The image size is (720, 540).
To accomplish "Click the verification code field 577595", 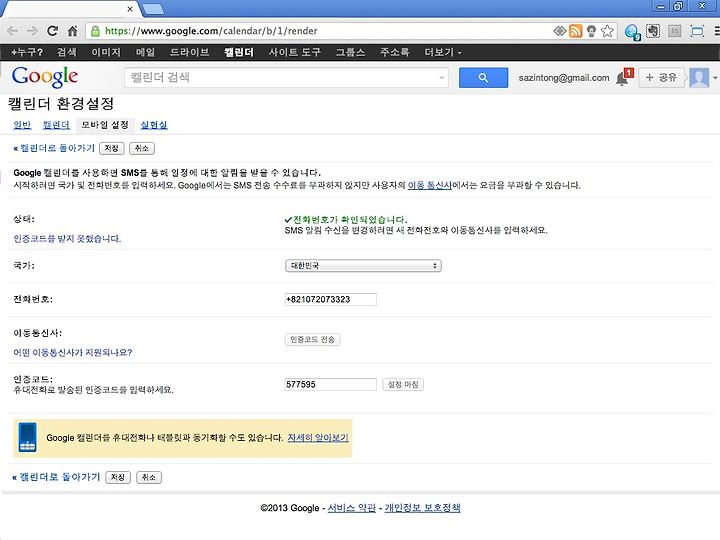I will (331, 384).
